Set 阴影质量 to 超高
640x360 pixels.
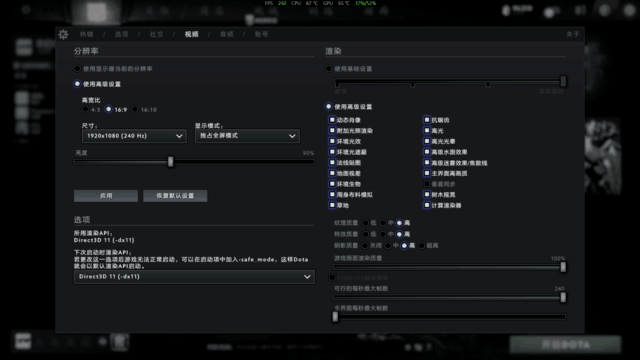point(422,245)
